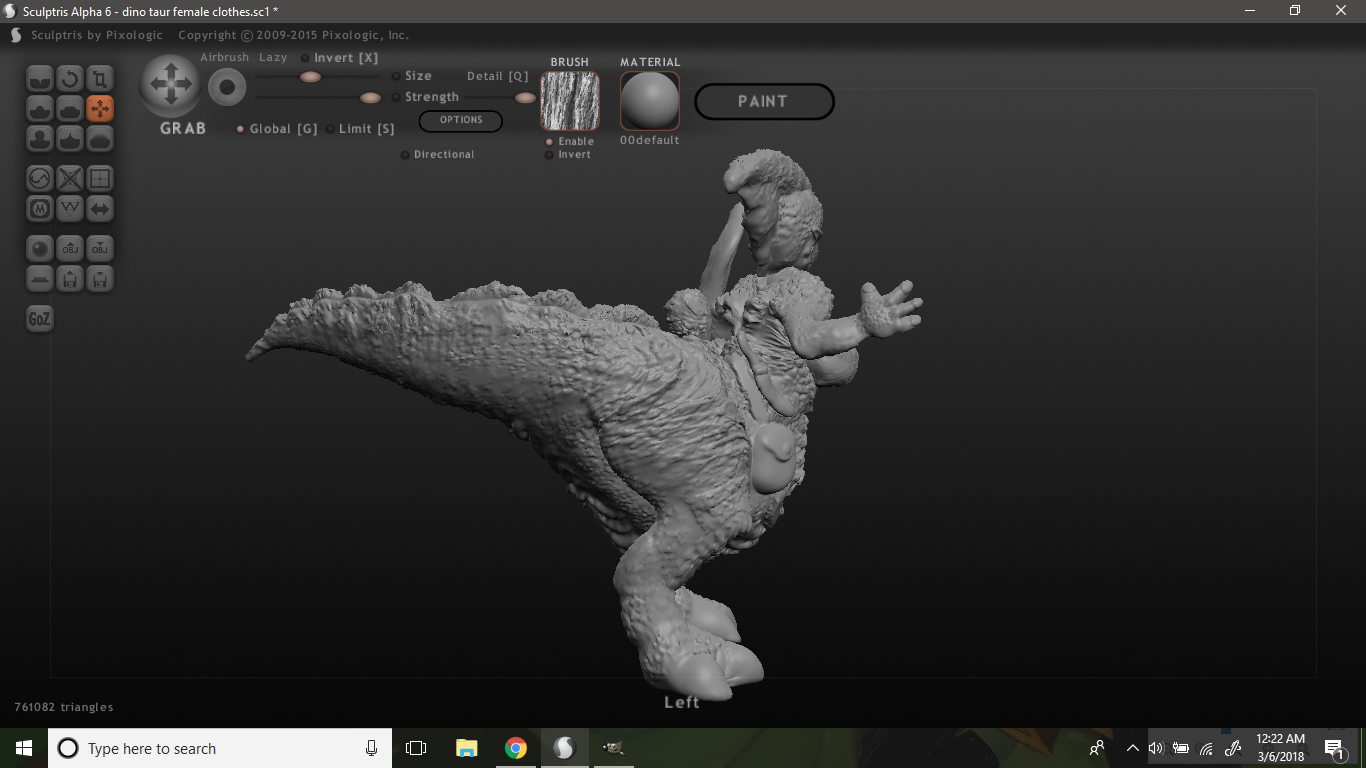Switch to PAINT mode
Image resolution: width=1366 pixels, height=768 pixels.
(763, 101)
